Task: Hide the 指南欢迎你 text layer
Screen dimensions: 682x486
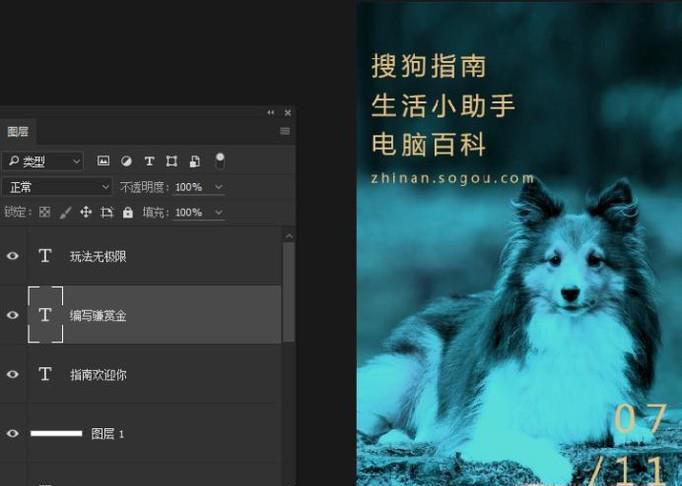Action: click(13, 374)
